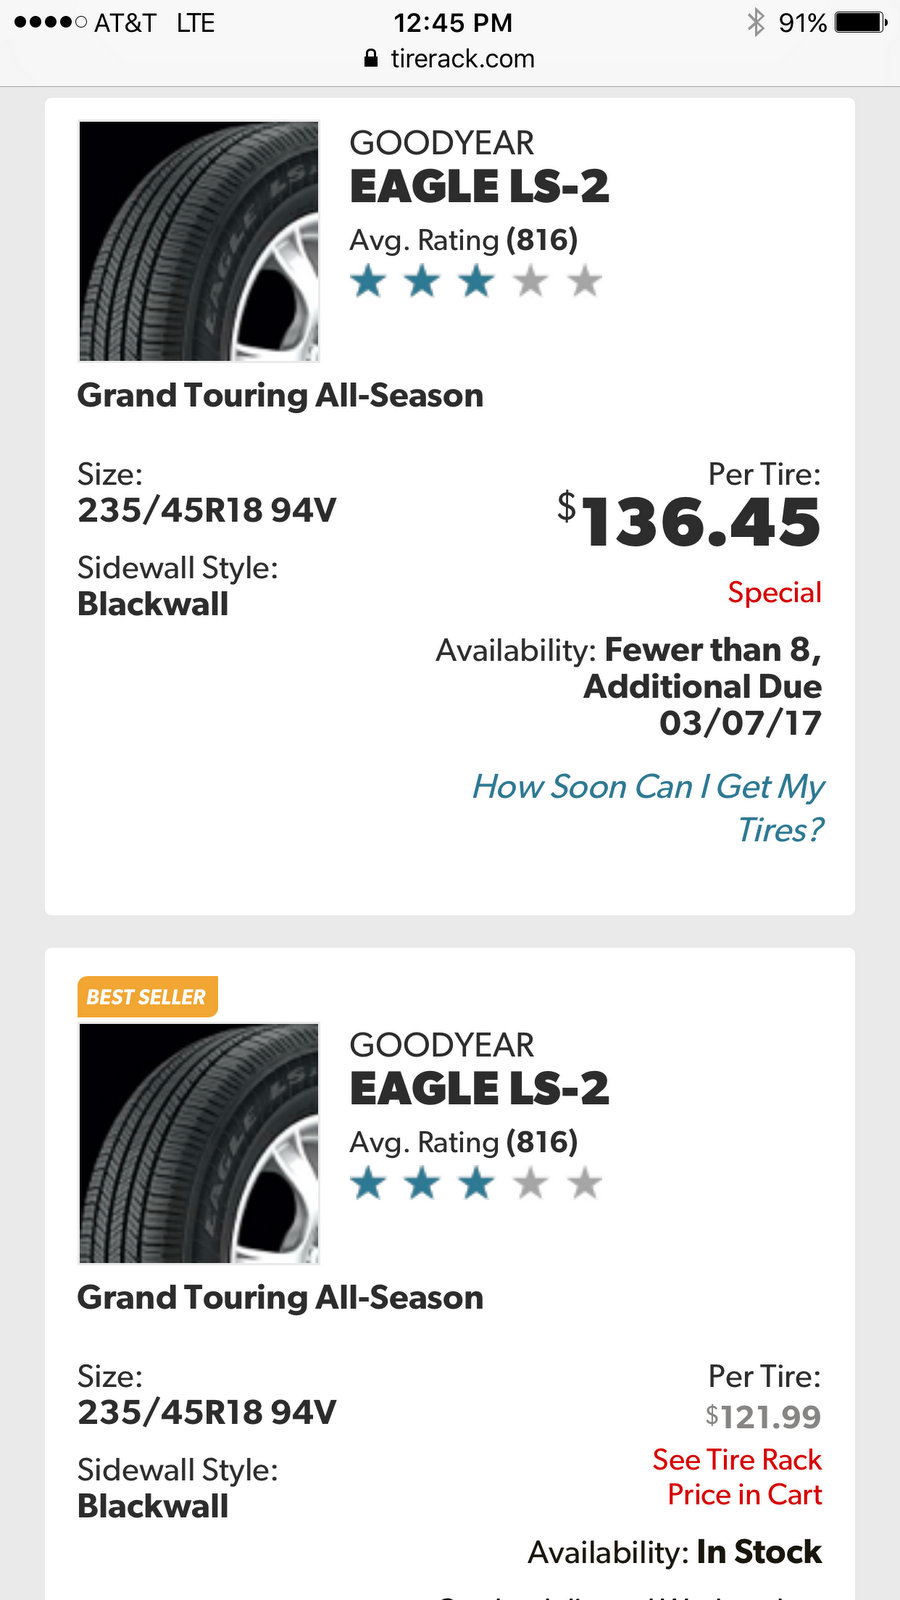This screenshot has height=1600, width=900.
Task: Open second Eagle LS-2 product title
Action: pos(479,1089)
